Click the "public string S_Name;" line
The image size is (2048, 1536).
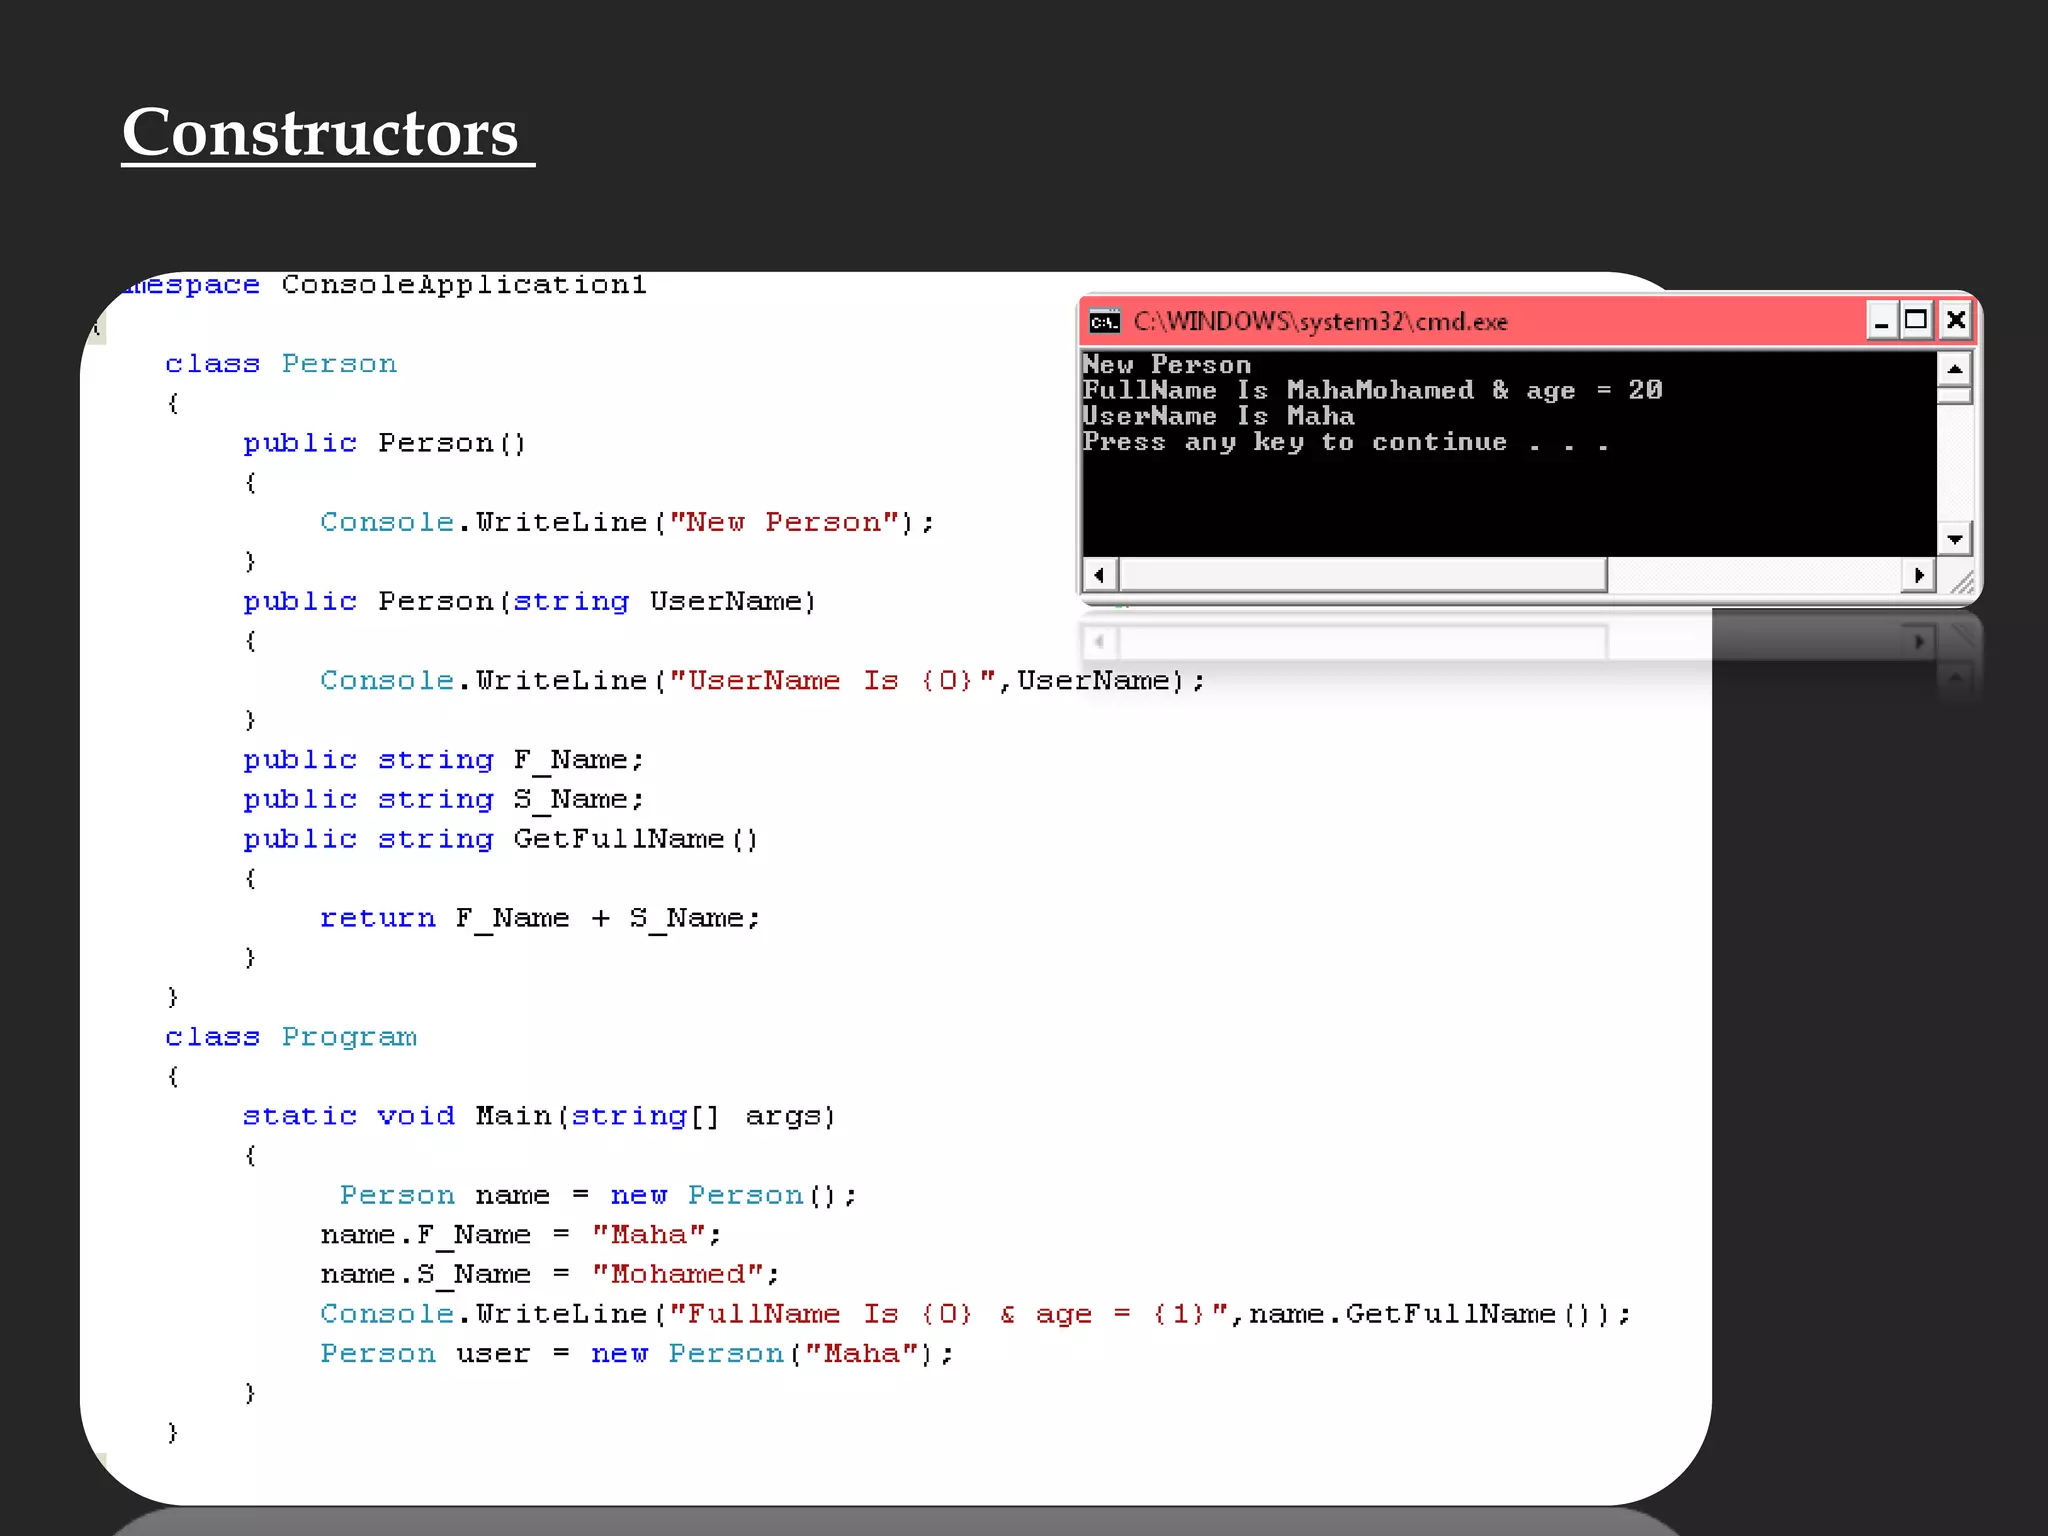[443, 799]
